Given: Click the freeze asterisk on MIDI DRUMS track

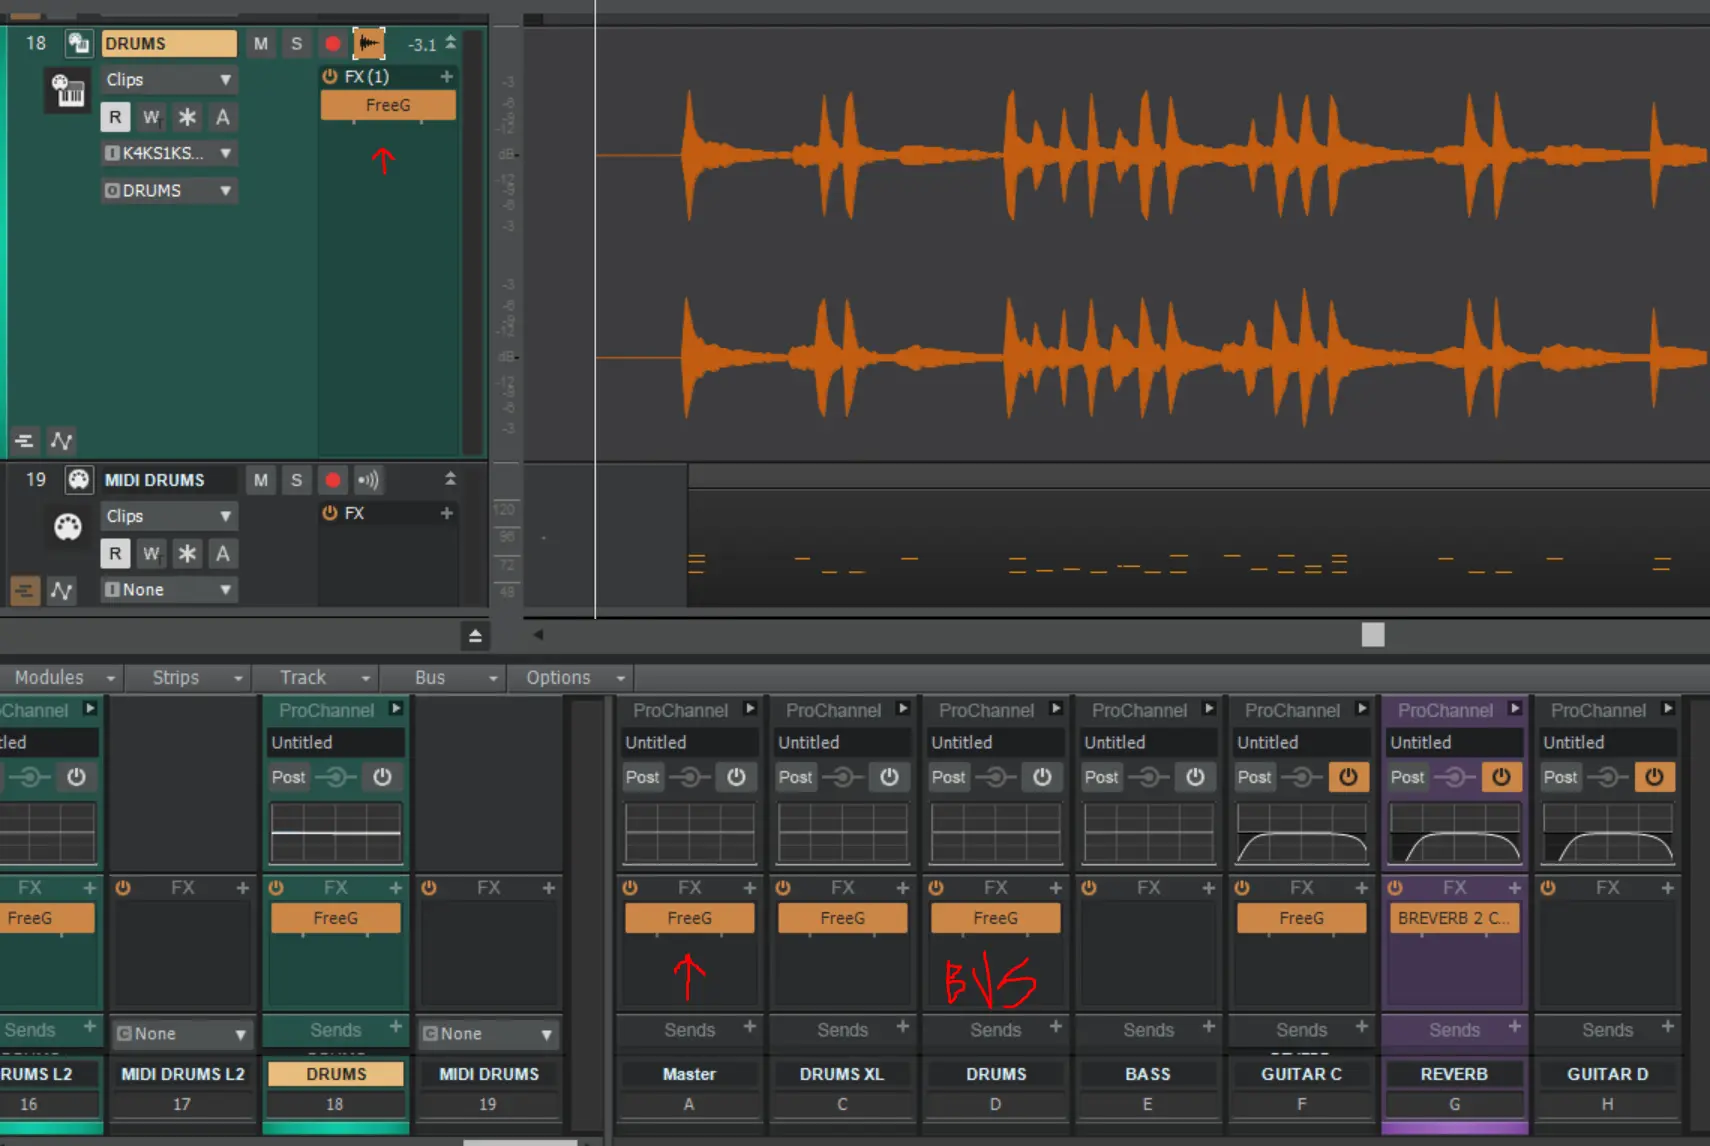Looking at the screenshot, I should (187, 553).
